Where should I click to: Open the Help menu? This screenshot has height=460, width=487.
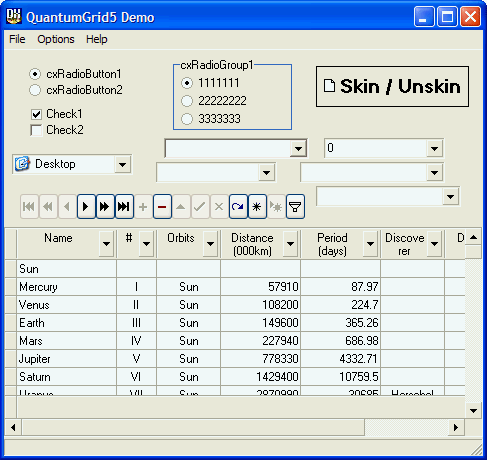tap(97, 39)
